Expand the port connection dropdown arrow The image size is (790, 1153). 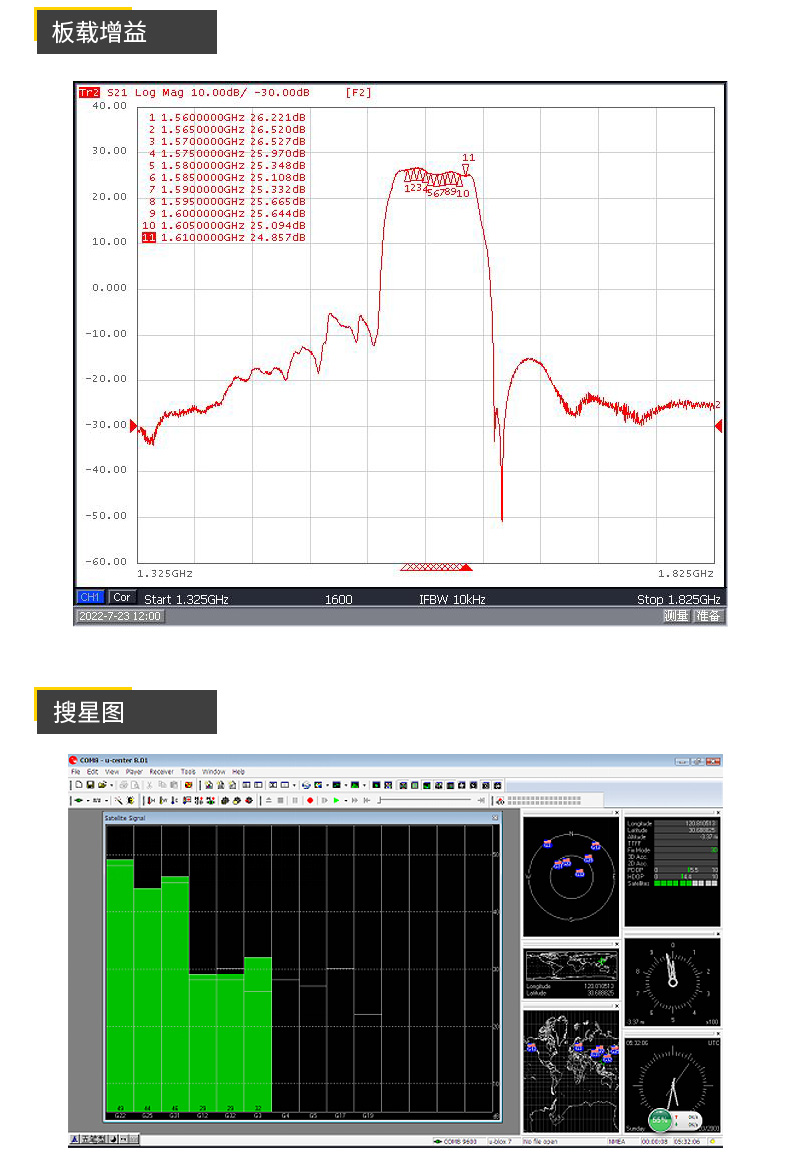click(x=86, y=800)
